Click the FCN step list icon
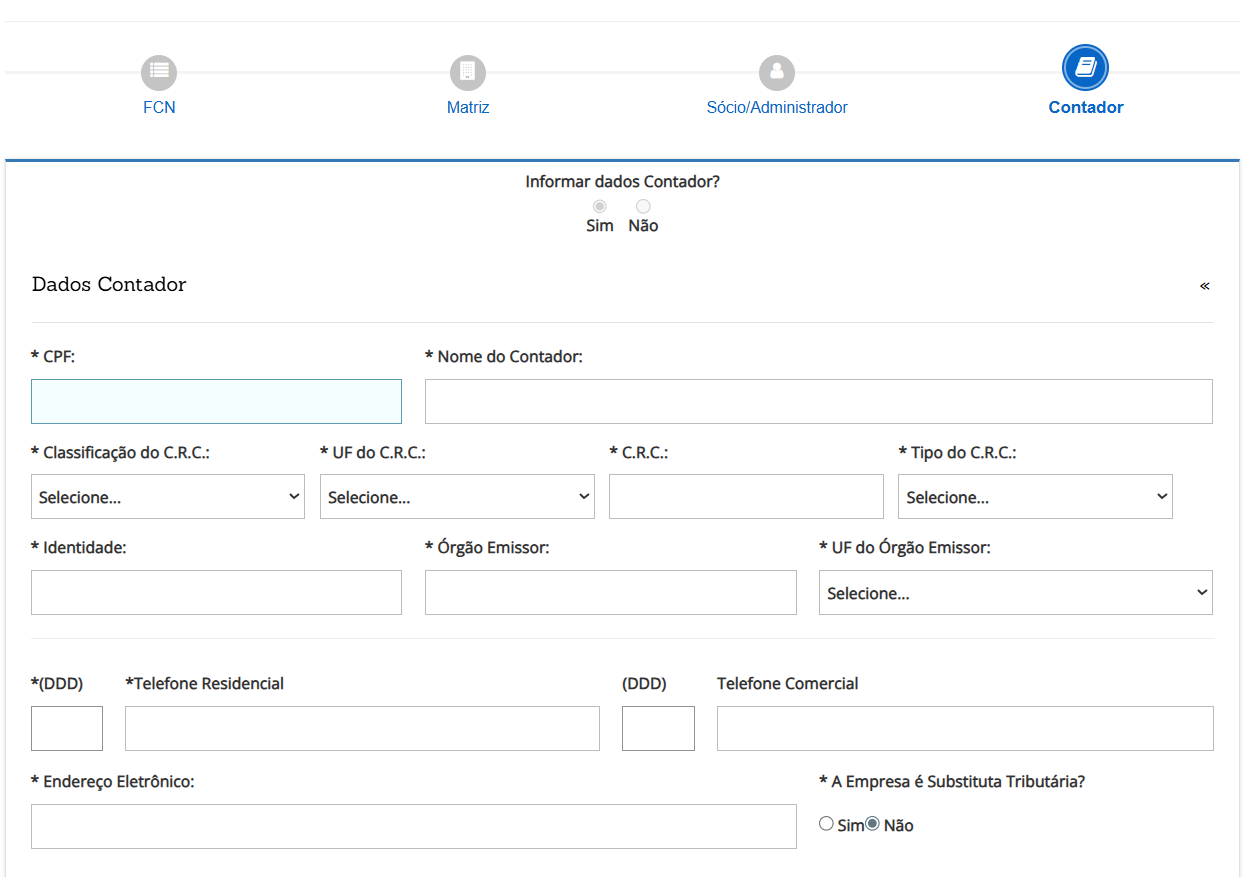Image resolution: width=1248 pixels, height=877 pixels. pyautogui.click(x=159, y=71)
